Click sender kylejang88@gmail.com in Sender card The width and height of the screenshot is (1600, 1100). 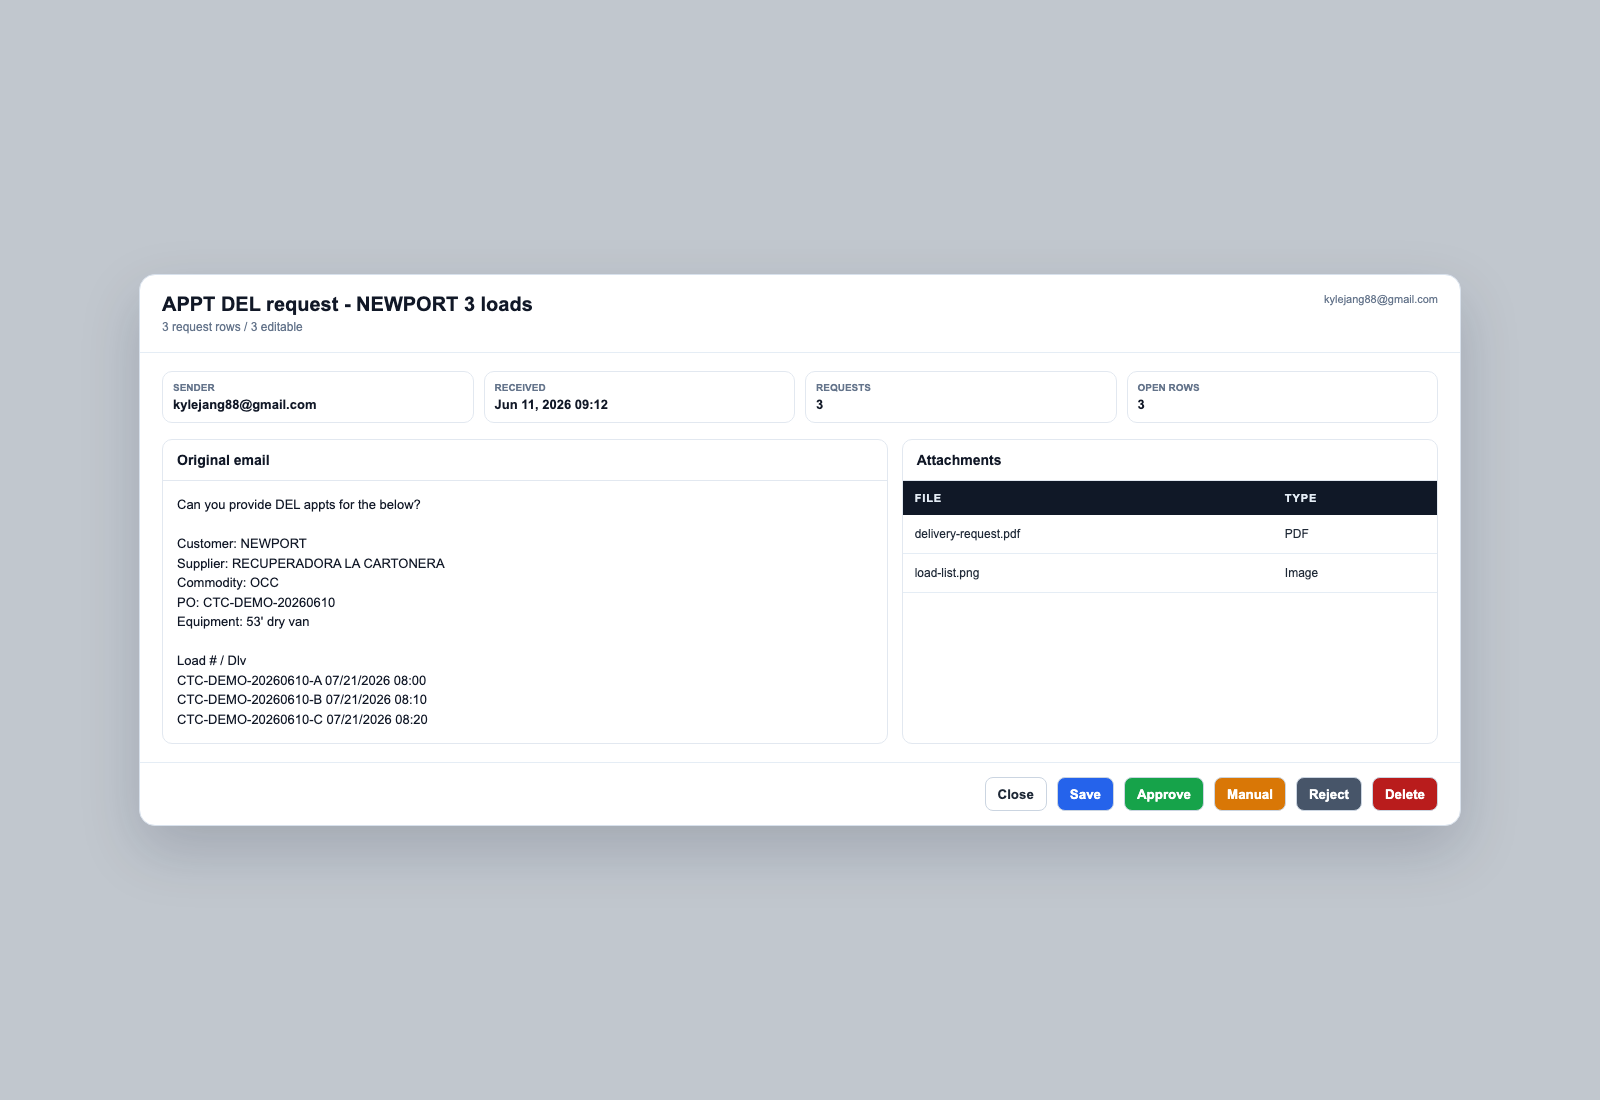245,405
